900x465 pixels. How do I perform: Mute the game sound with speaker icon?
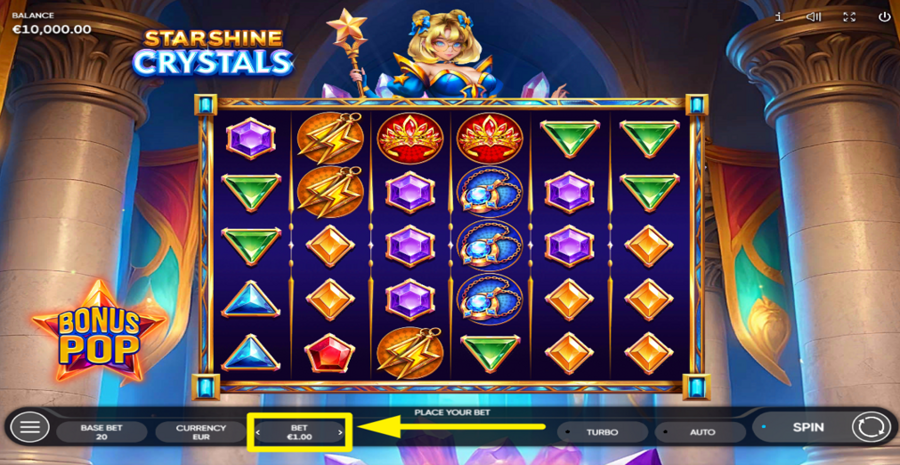[x=814, y=17]
